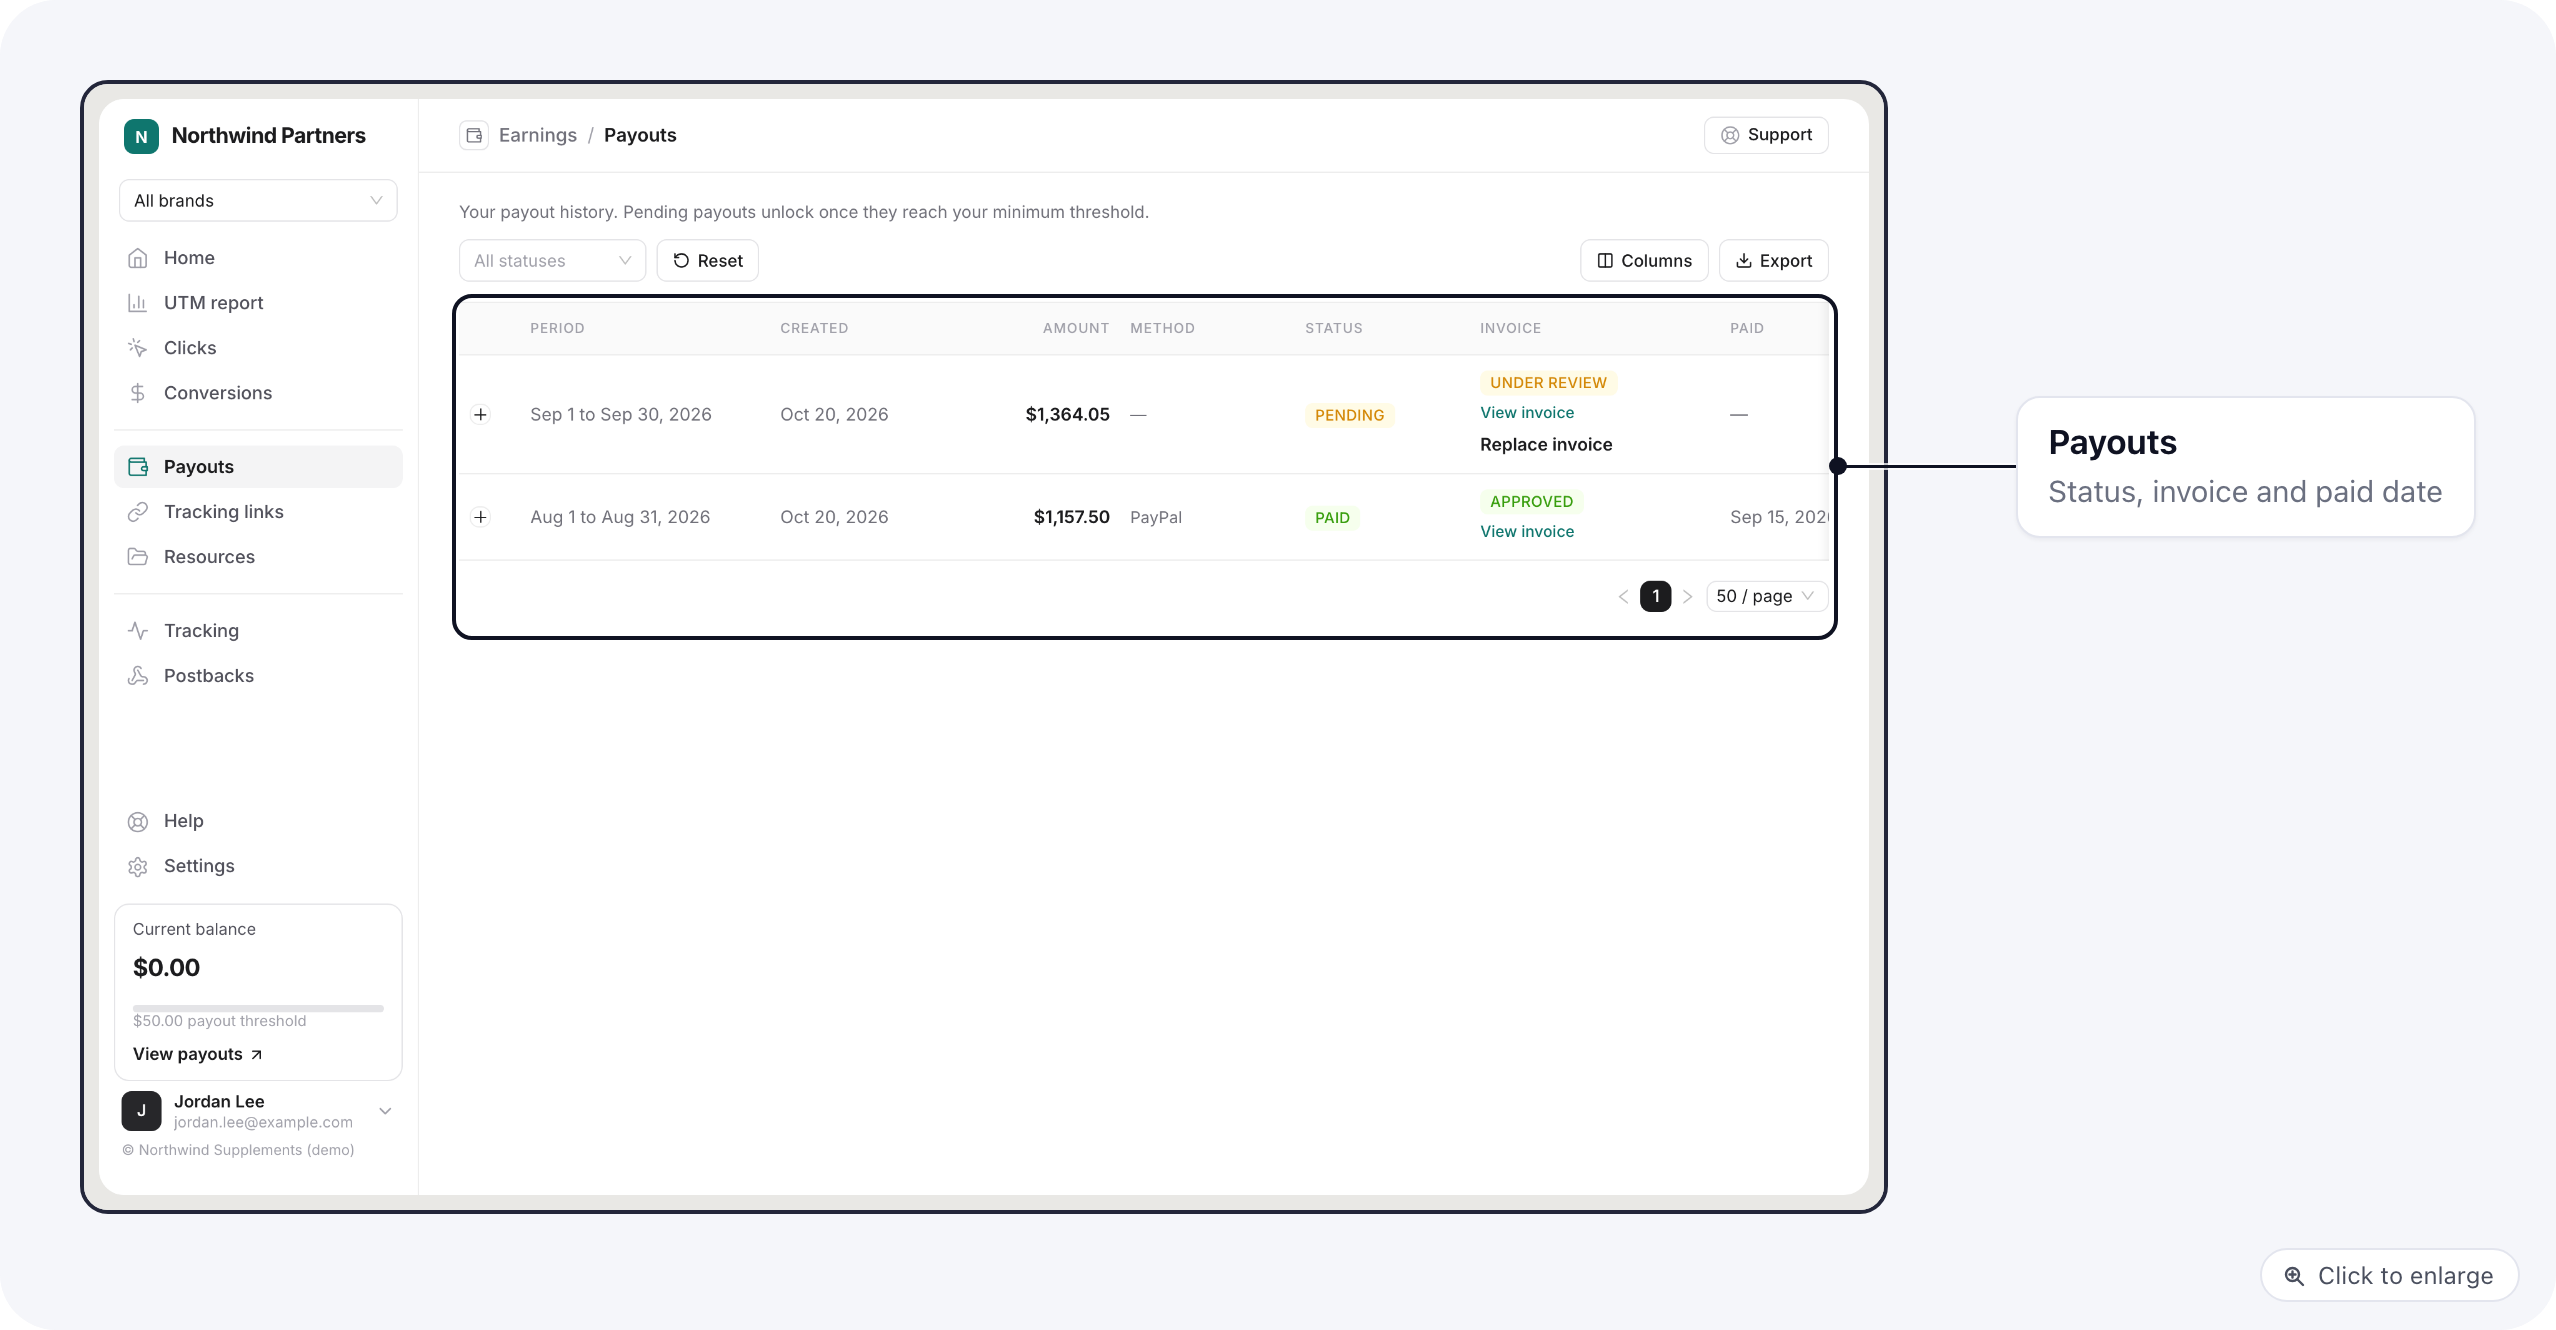2556x1330 pixels.
Task: Click the Conversions dollar sign icon
Action: [138, 393]
